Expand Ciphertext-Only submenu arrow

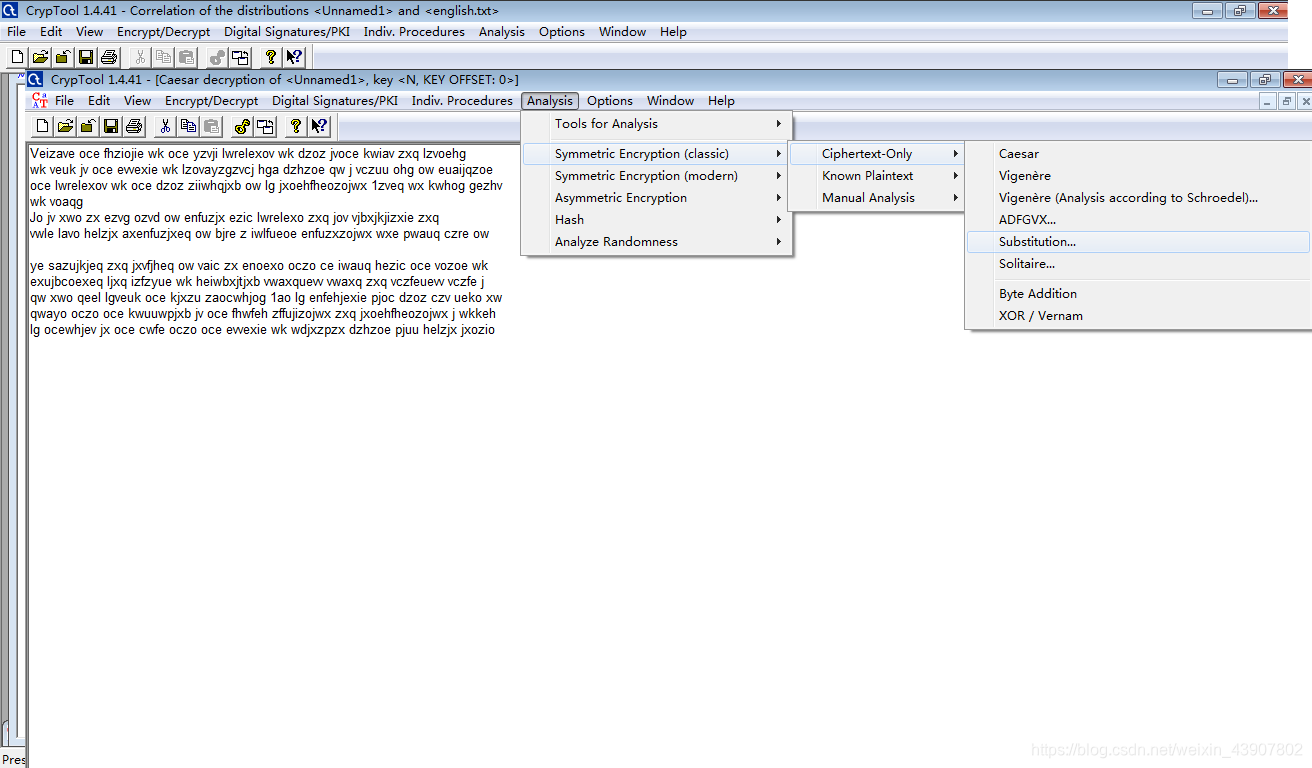coord(955,154)
